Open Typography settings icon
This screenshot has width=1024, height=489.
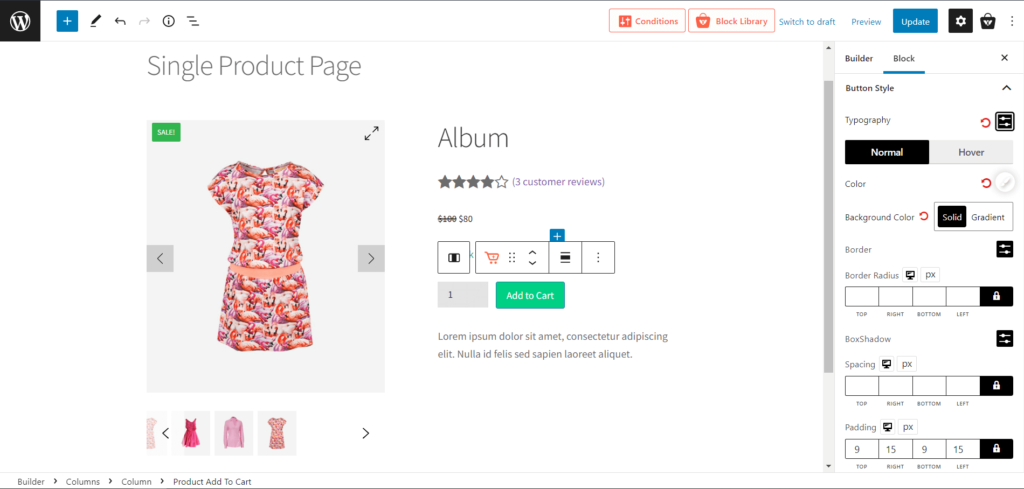1005,121
